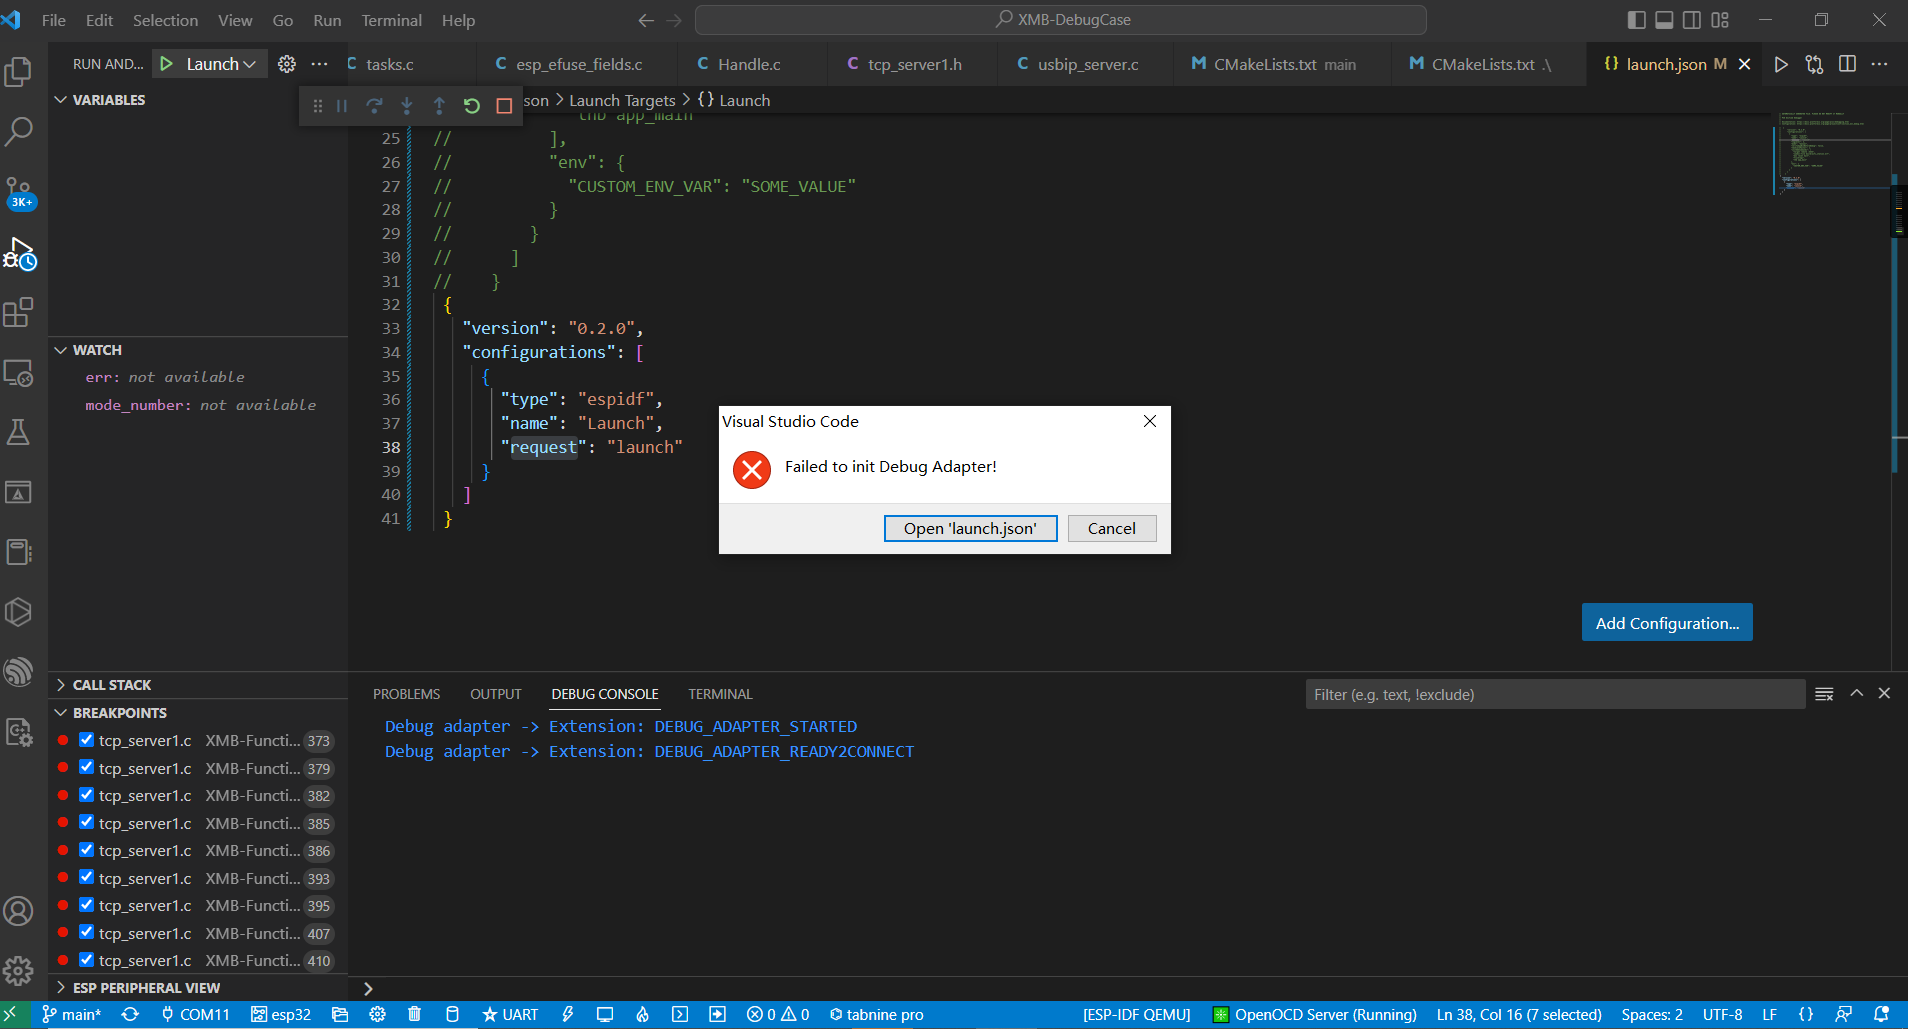Image resolution: width=1908 pixels, height=1029 pixels.
Task: Open more actions menu in editor title
Action: coord(1880,64)
